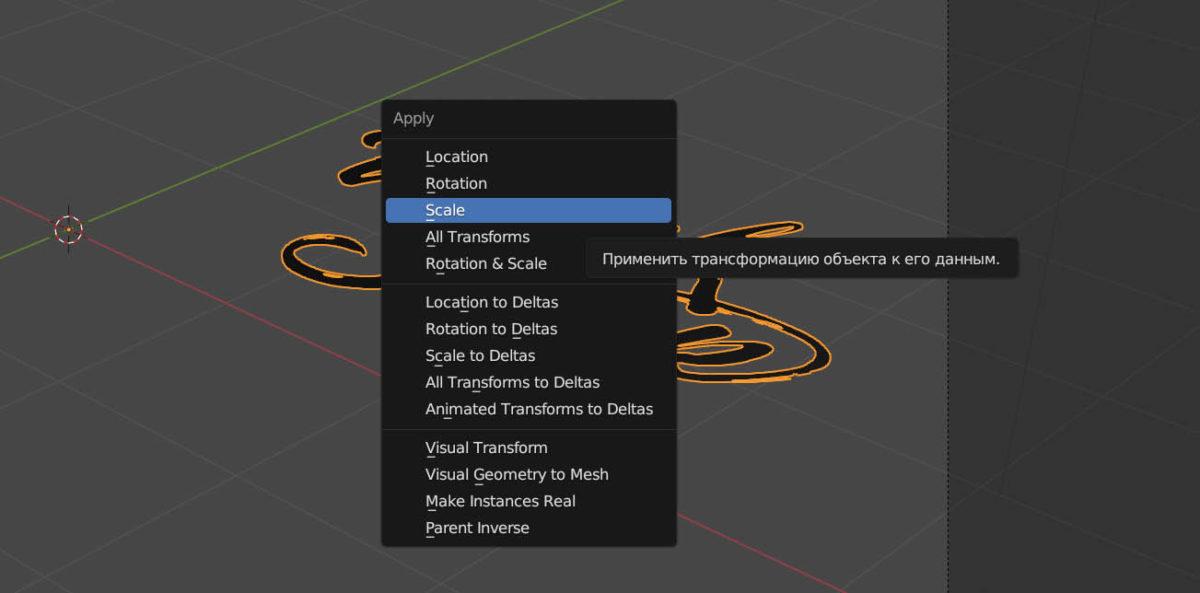This screenshot has width=1200, height=593.
Task: Select the highlighted Scale entry
Action: coord(528,210)
